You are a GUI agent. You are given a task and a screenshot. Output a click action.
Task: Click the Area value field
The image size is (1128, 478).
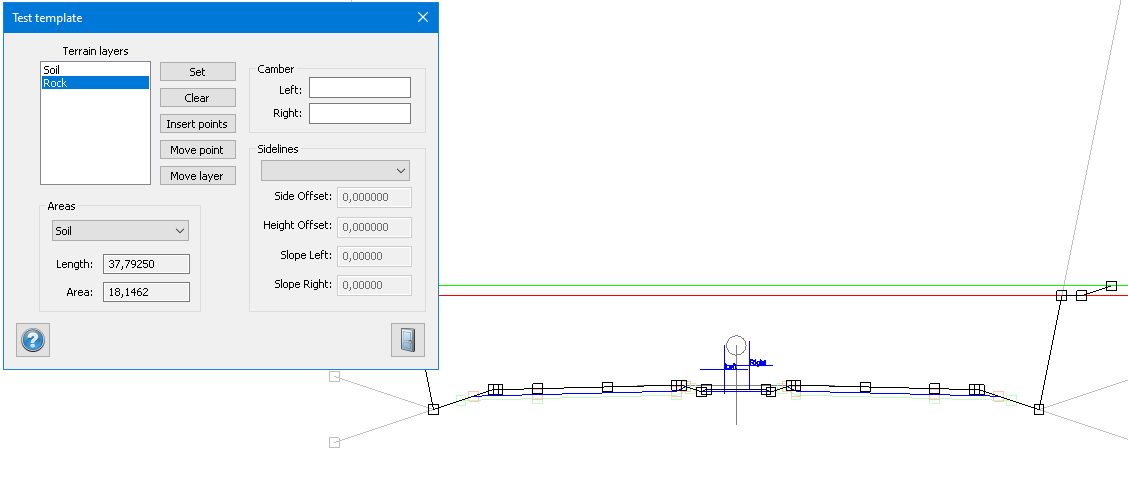(x=146, y=292)
